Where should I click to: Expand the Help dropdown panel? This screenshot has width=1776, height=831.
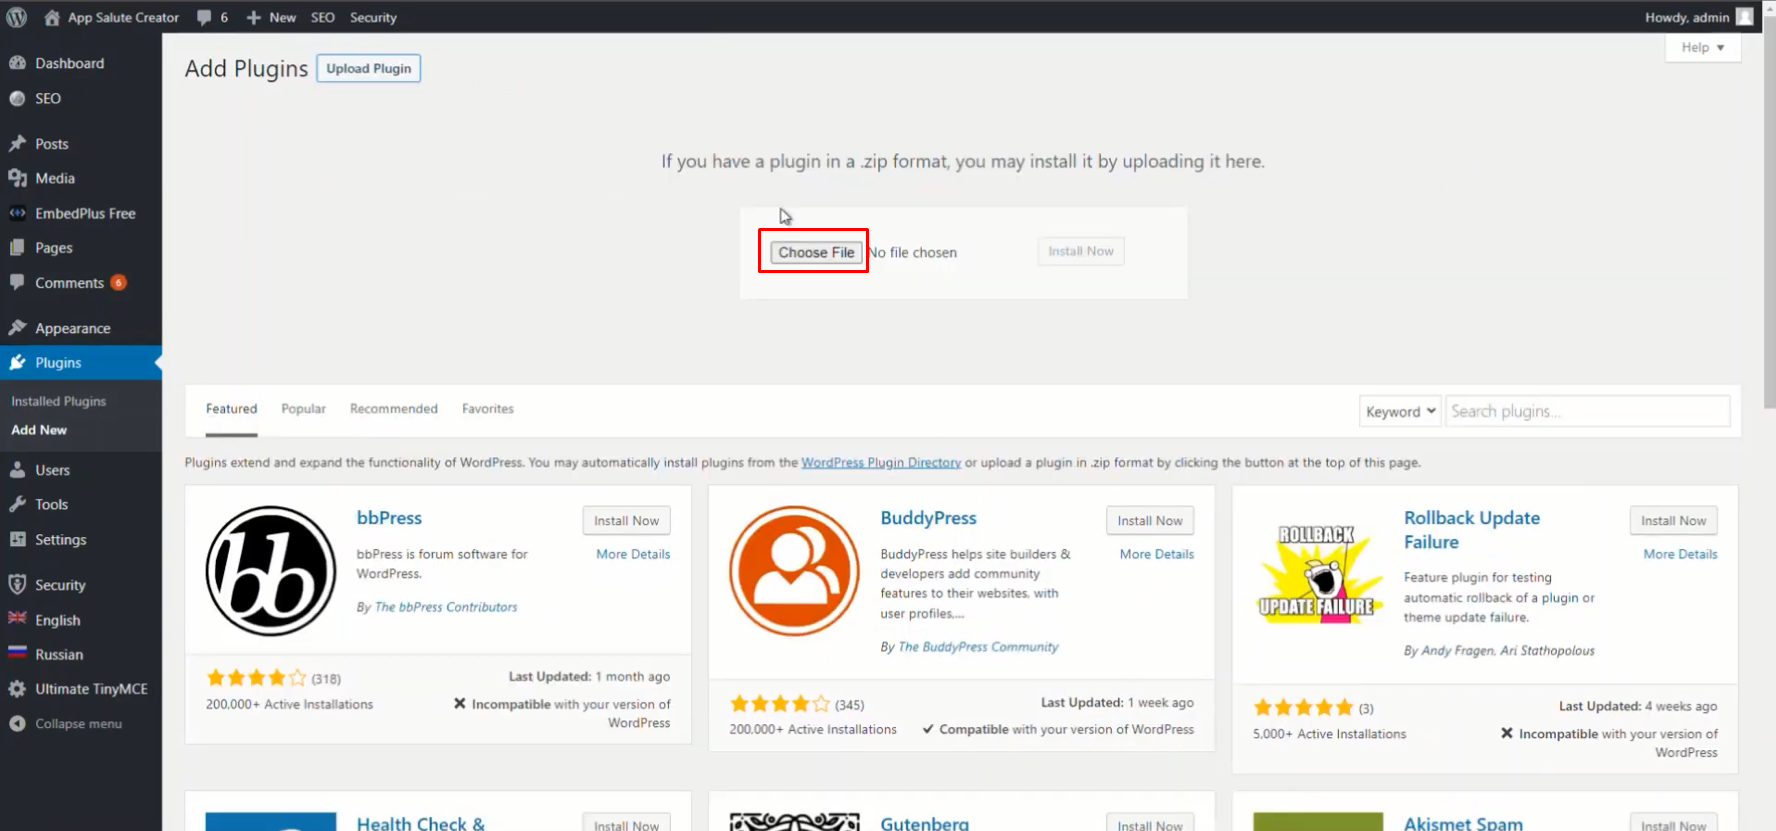tap(1702, 47)
